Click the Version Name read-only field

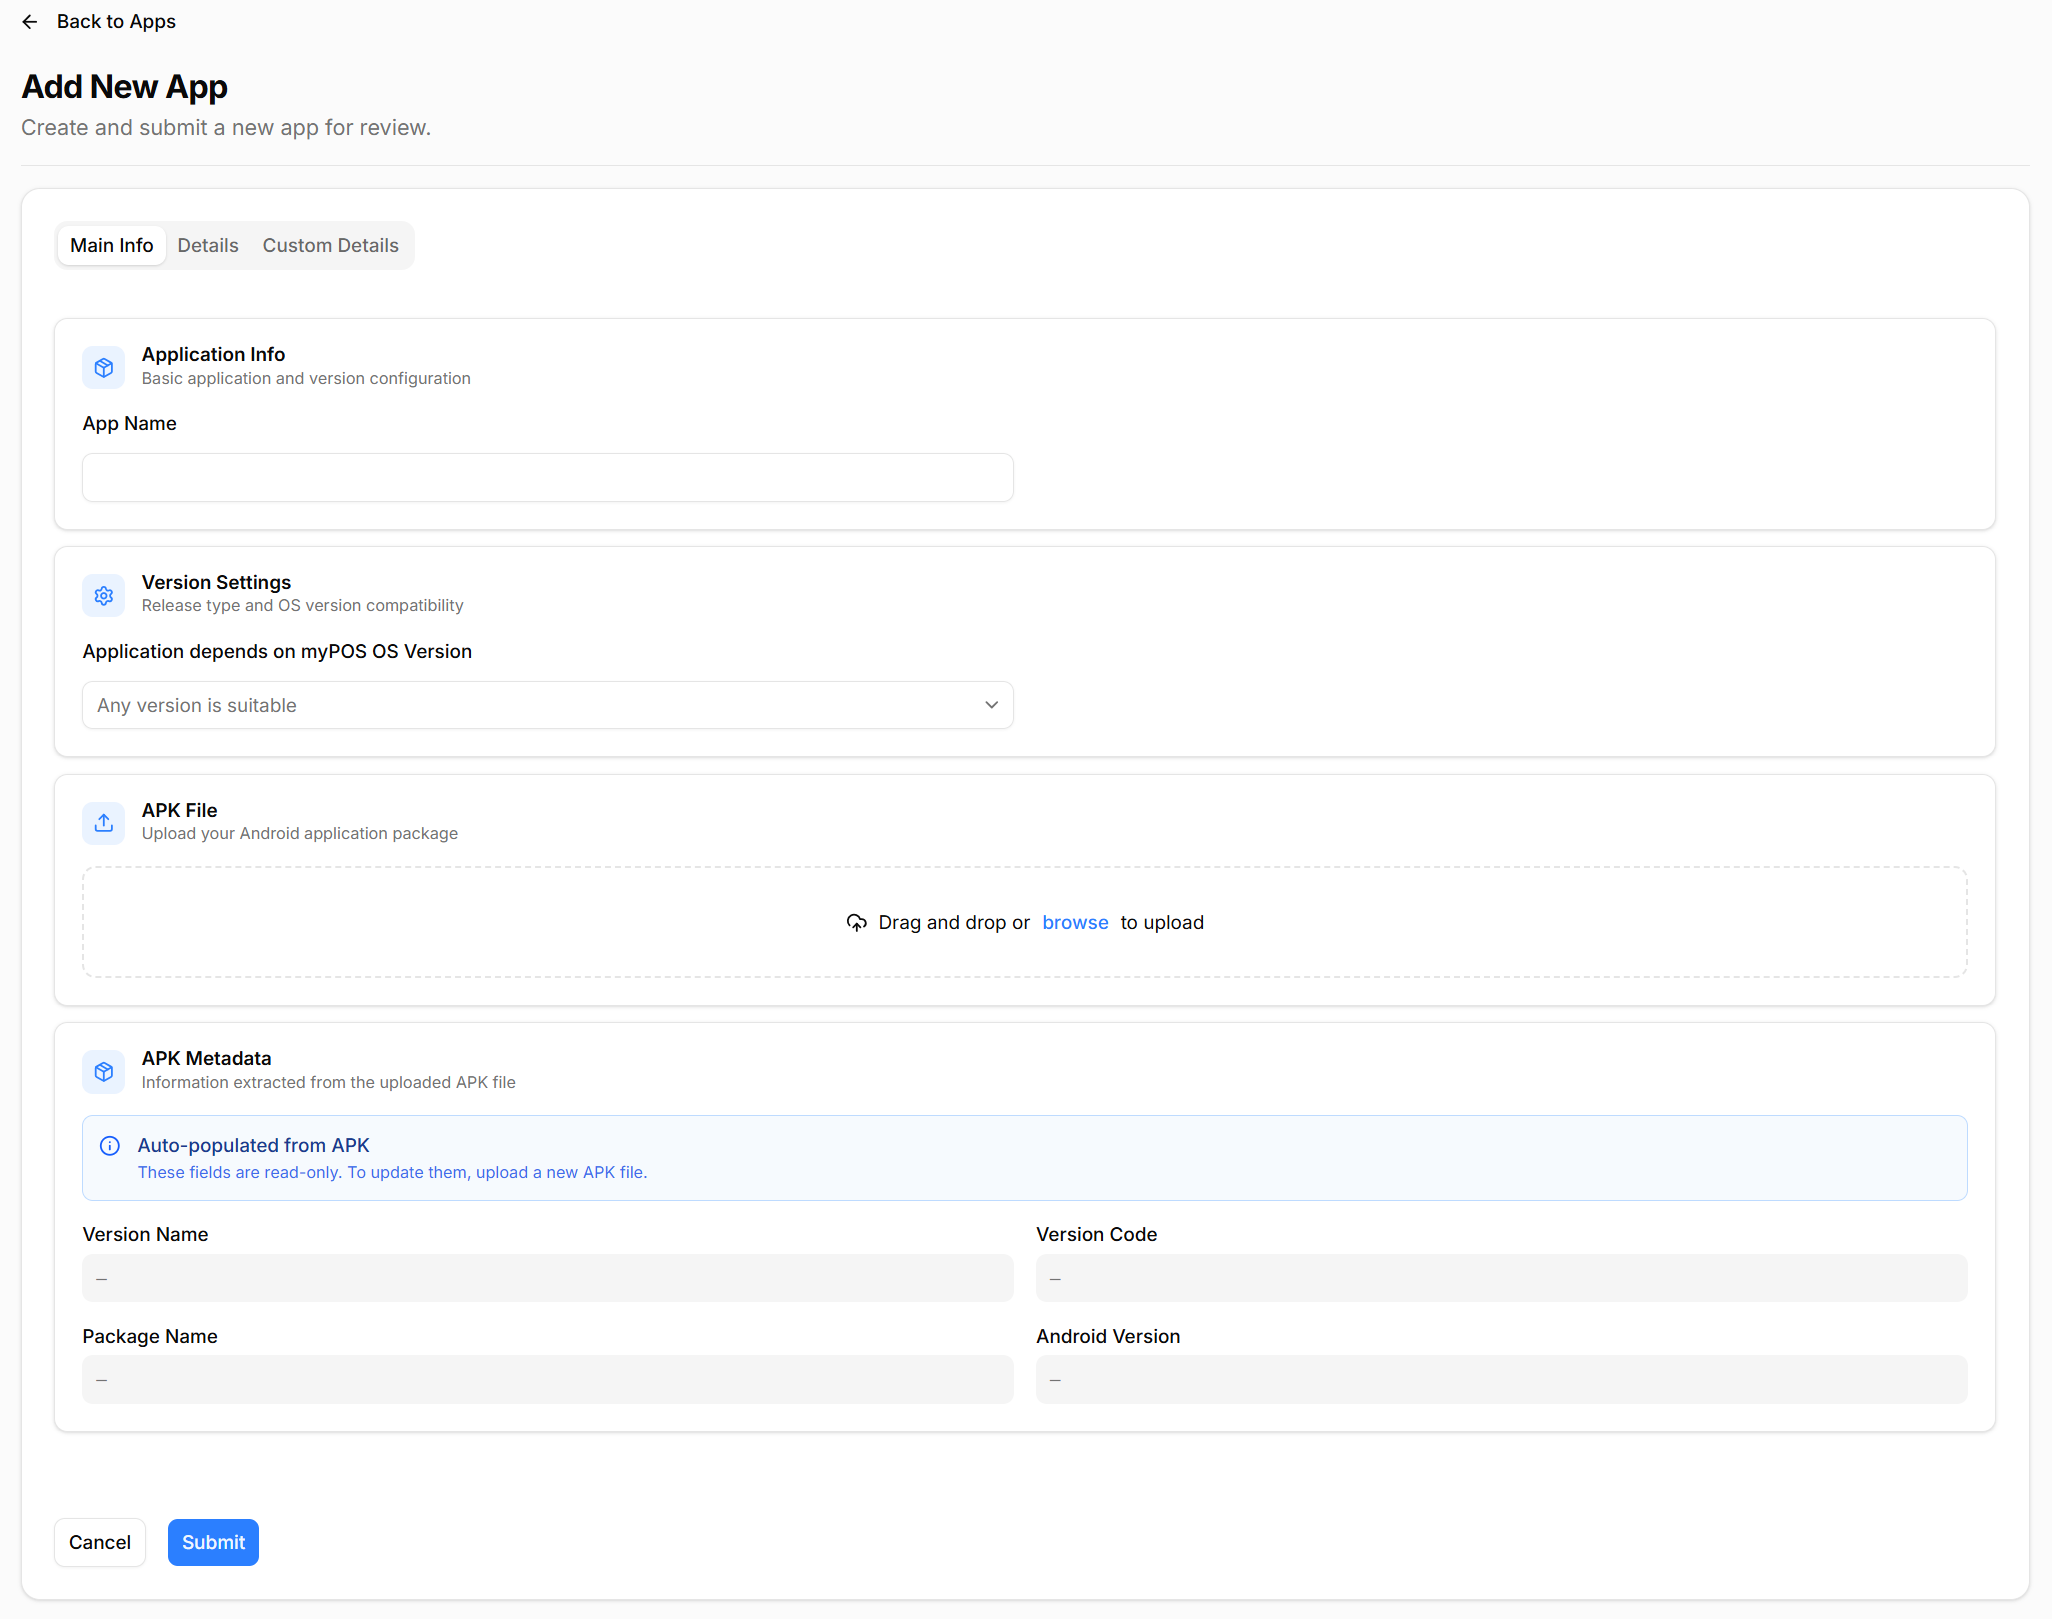[548, 1278]
